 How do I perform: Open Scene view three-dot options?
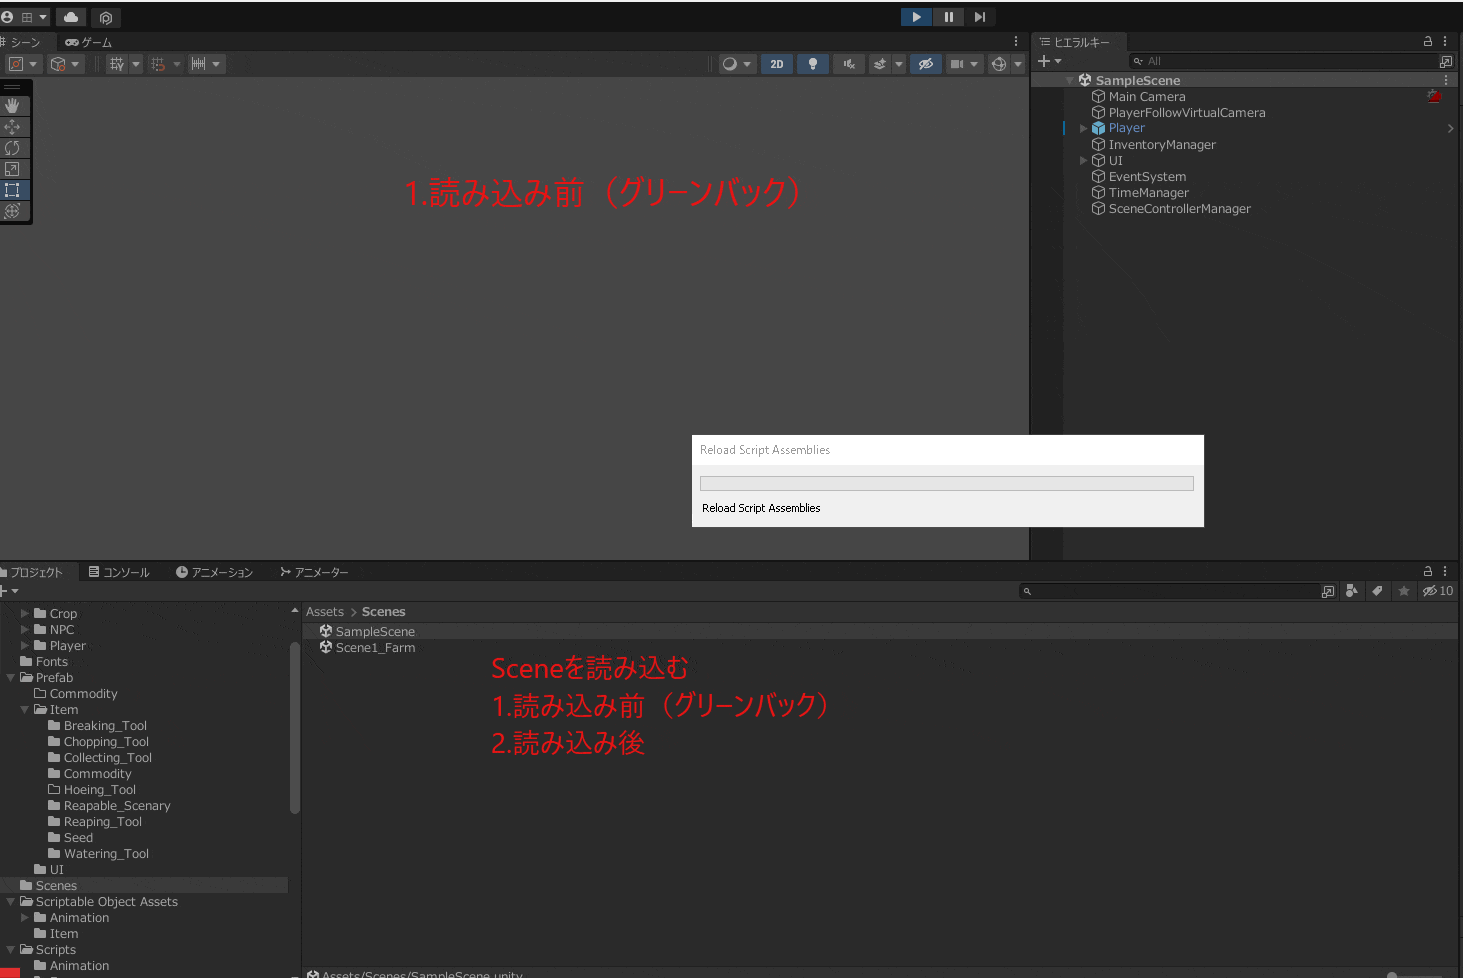point(1016,41)
